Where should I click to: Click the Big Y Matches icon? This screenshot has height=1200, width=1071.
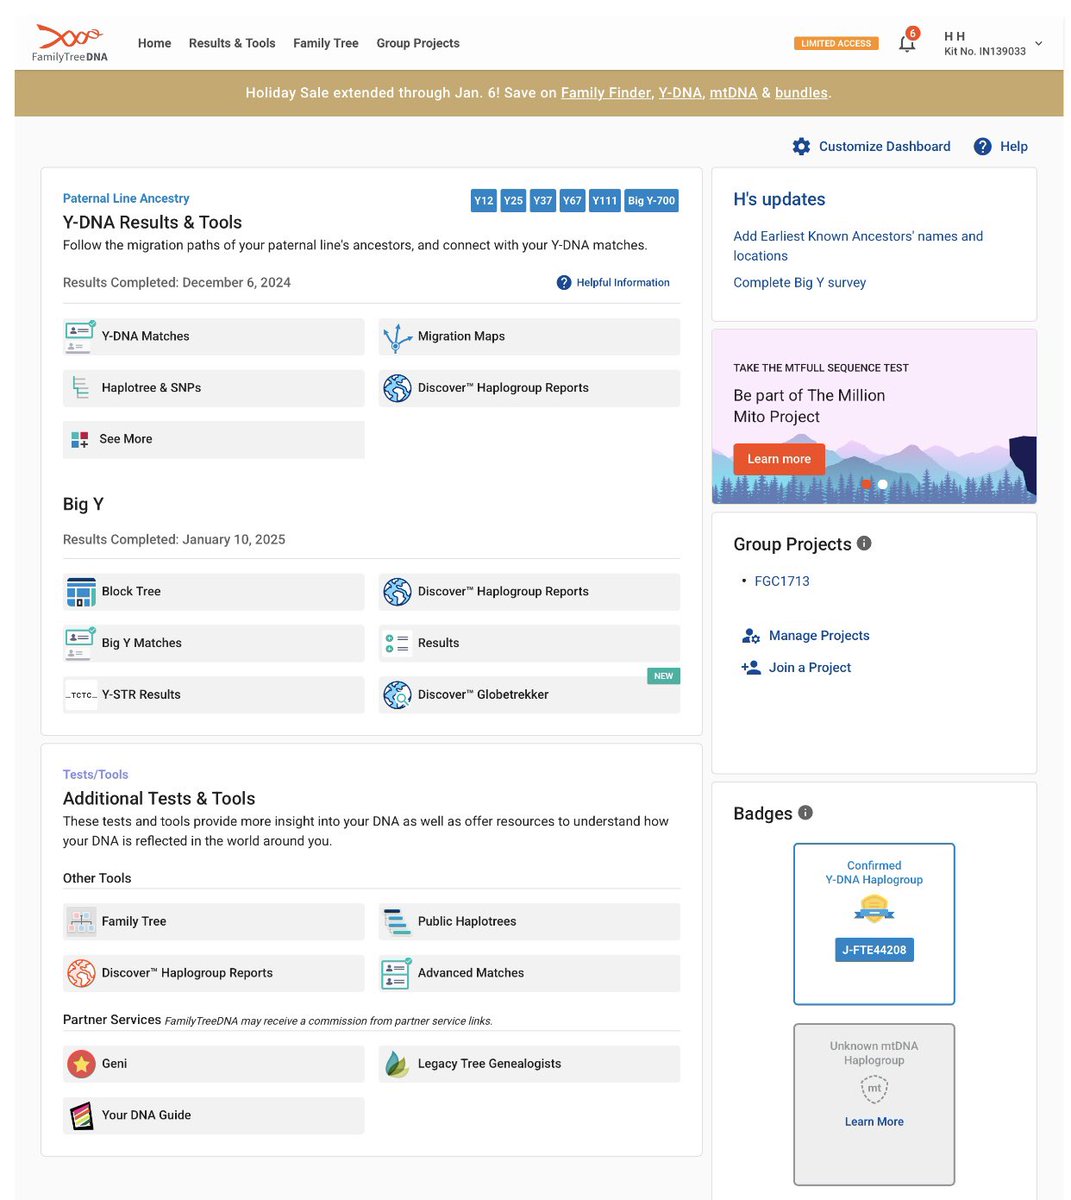coord(80,643)
